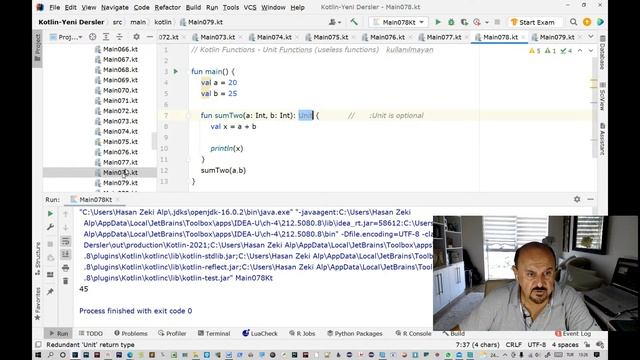Open Search Everywhere magnifier icon

[x=573, y=22]
